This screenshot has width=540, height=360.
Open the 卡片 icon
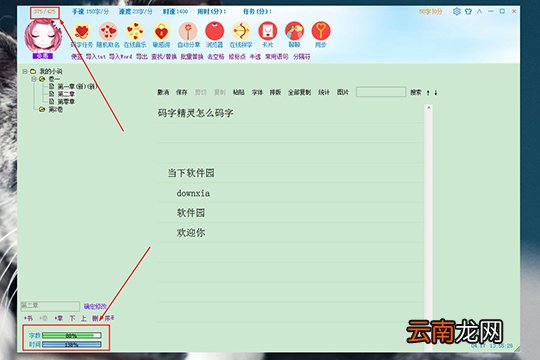[x=268, y=31]
